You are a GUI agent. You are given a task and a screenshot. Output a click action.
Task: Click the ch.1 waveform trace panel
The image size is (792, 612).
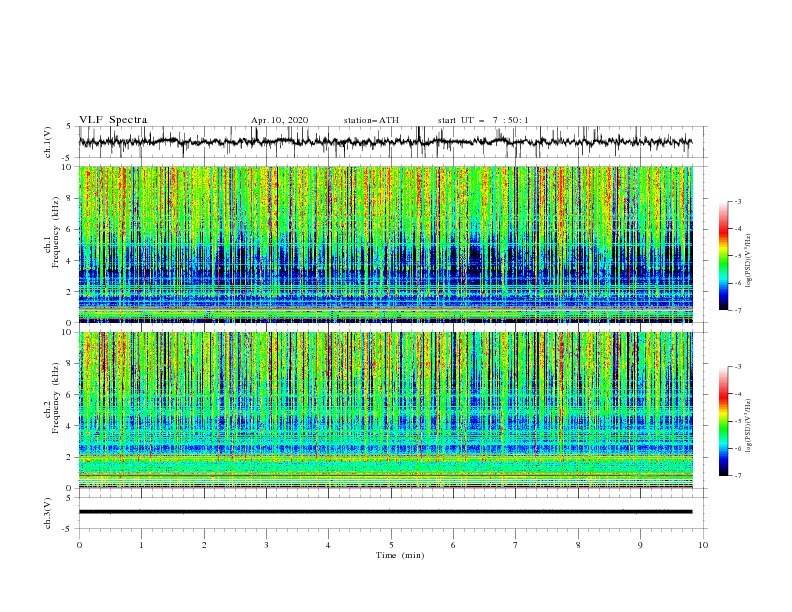(x=392, y=142)
